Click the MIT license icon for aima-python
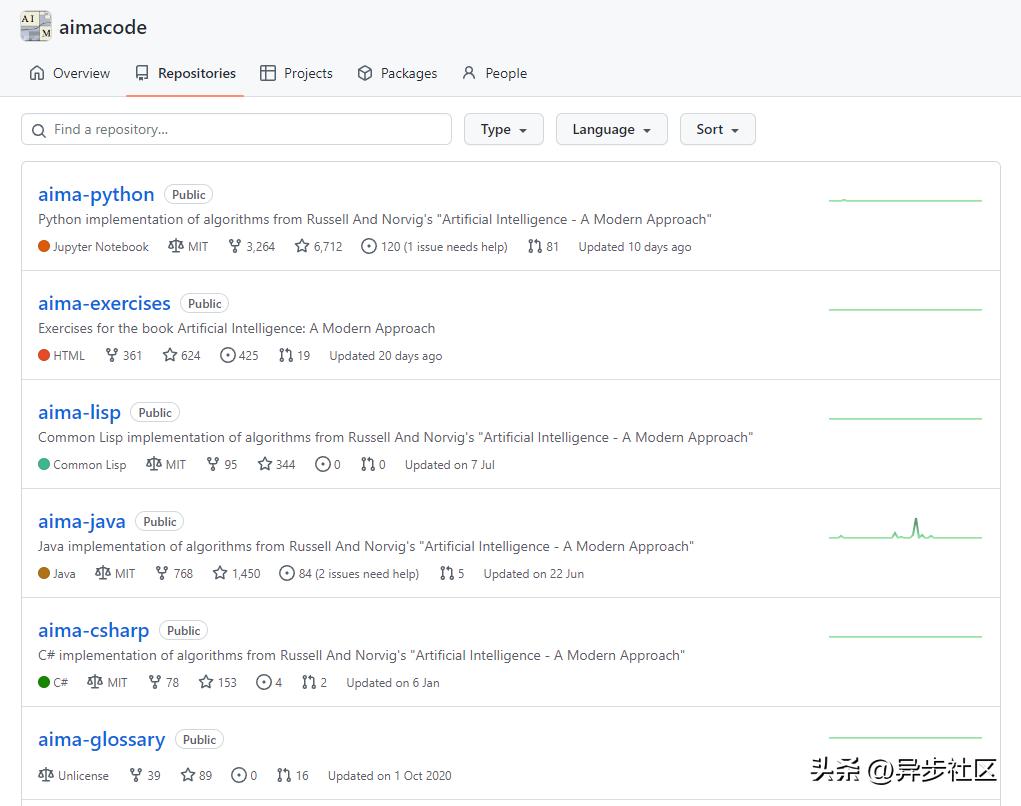This screenshot has width=1021, height=806. (x=176, y=246)
